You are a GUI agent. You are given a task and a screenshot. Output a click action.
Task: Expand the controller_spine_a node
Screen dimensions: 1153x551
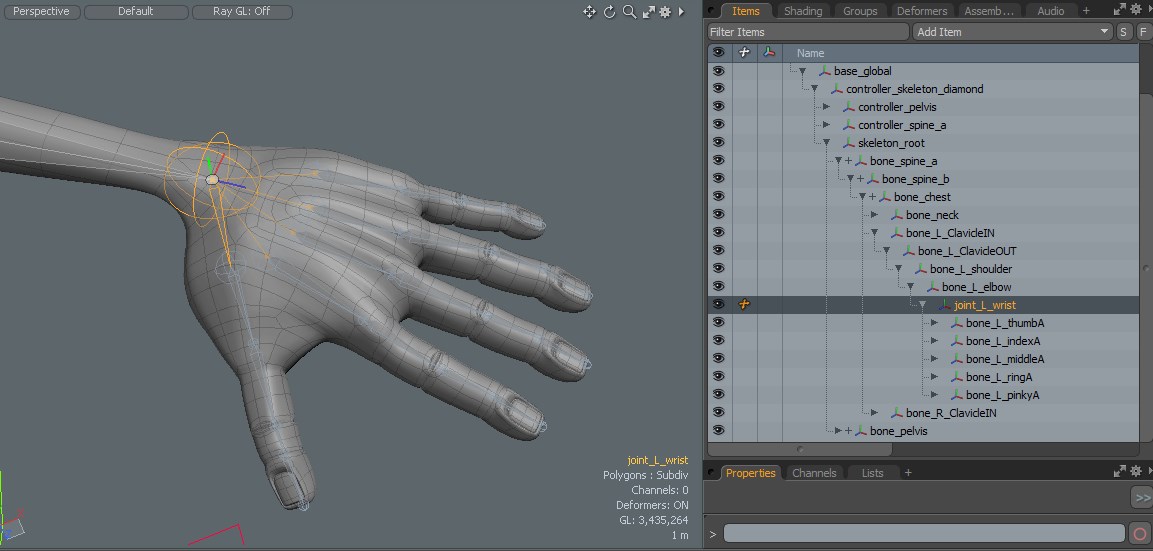(x=827, y=125)
